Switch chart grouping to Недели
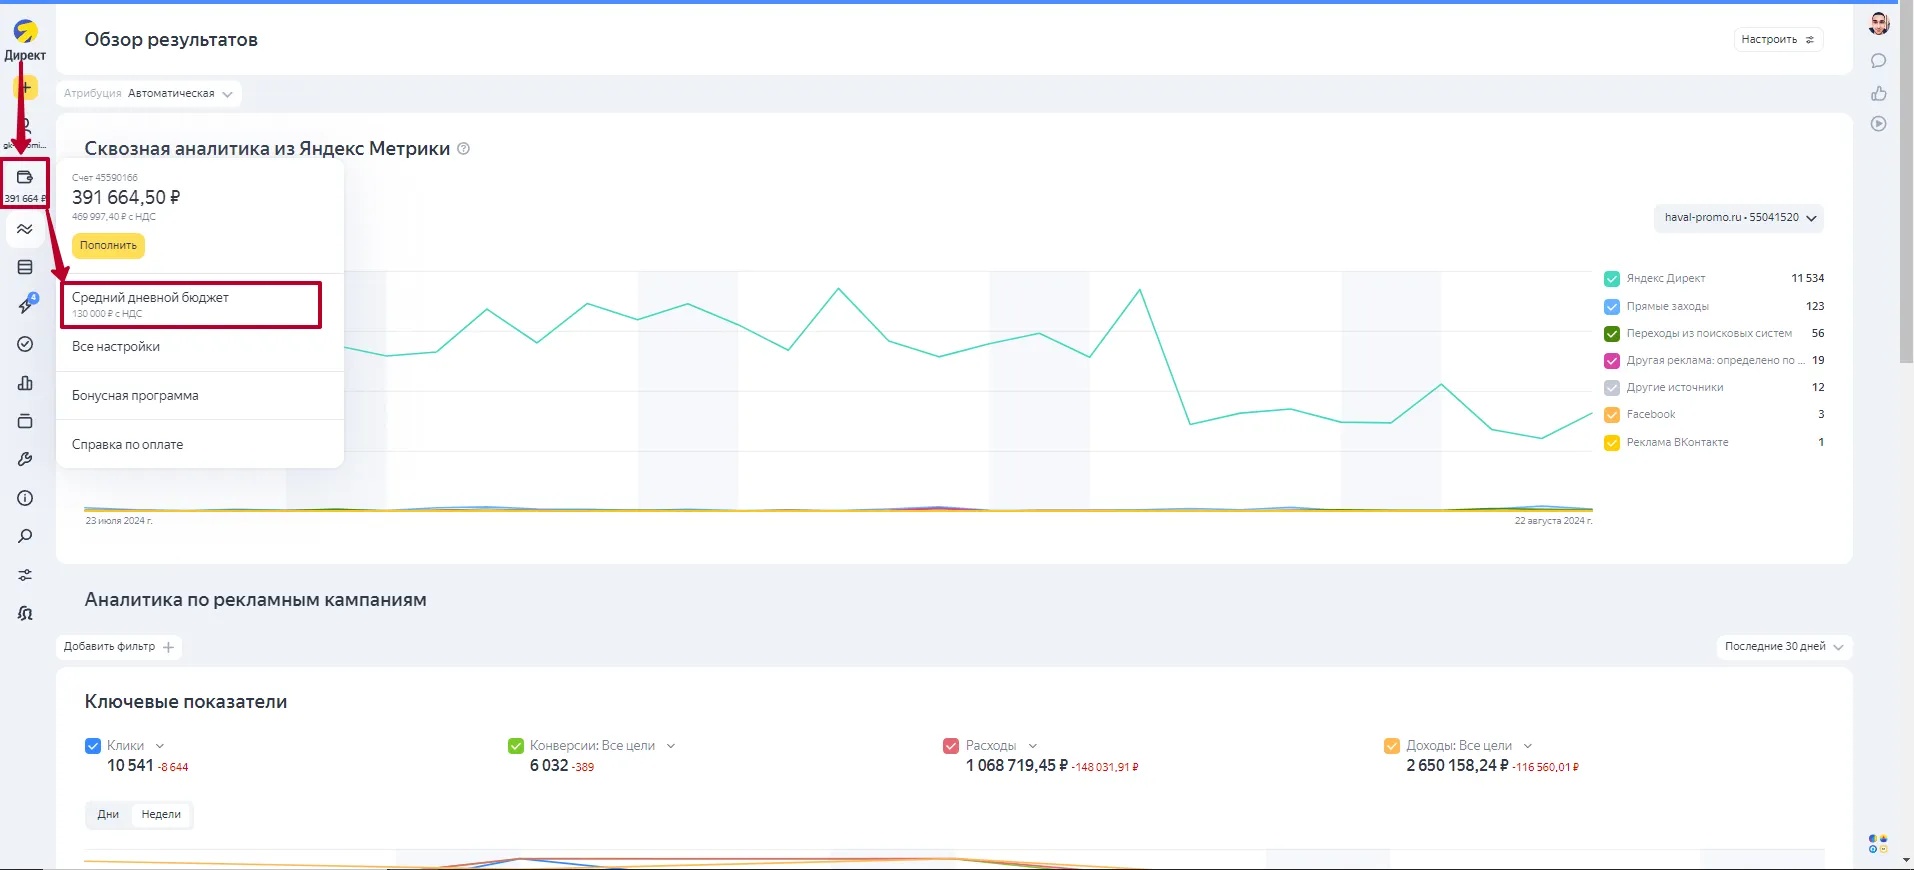Image resolution: width=1914 pixels, height=870 pixels. pos(161,815)
